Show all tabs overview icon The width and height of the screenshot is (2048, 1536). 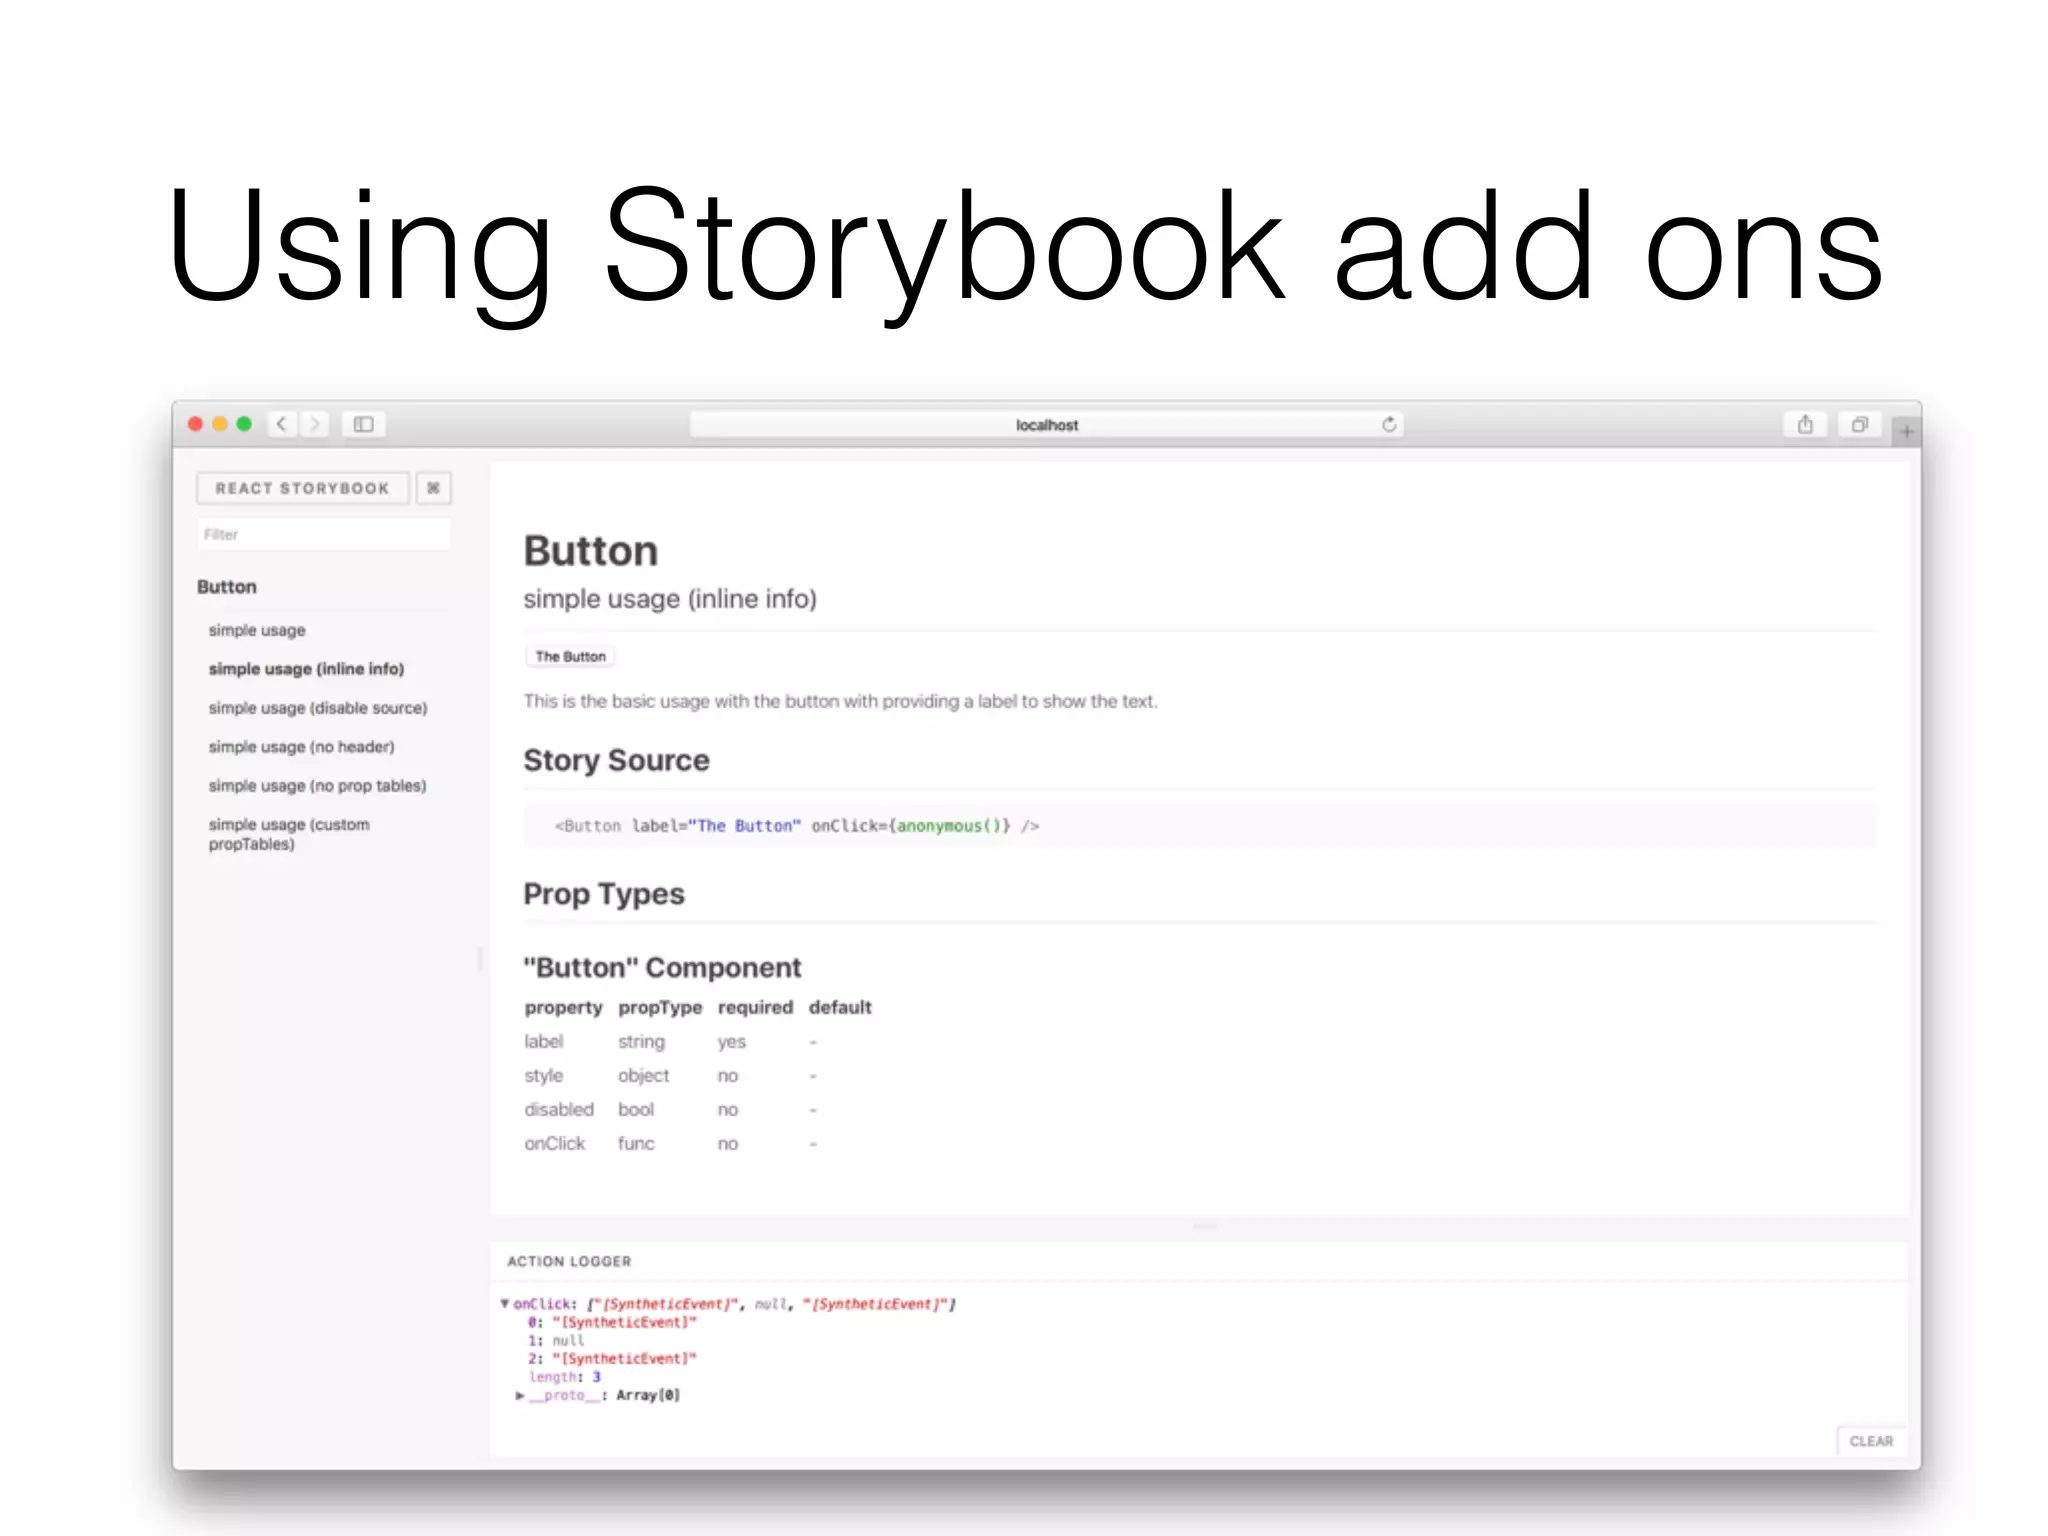[1859, 424]
